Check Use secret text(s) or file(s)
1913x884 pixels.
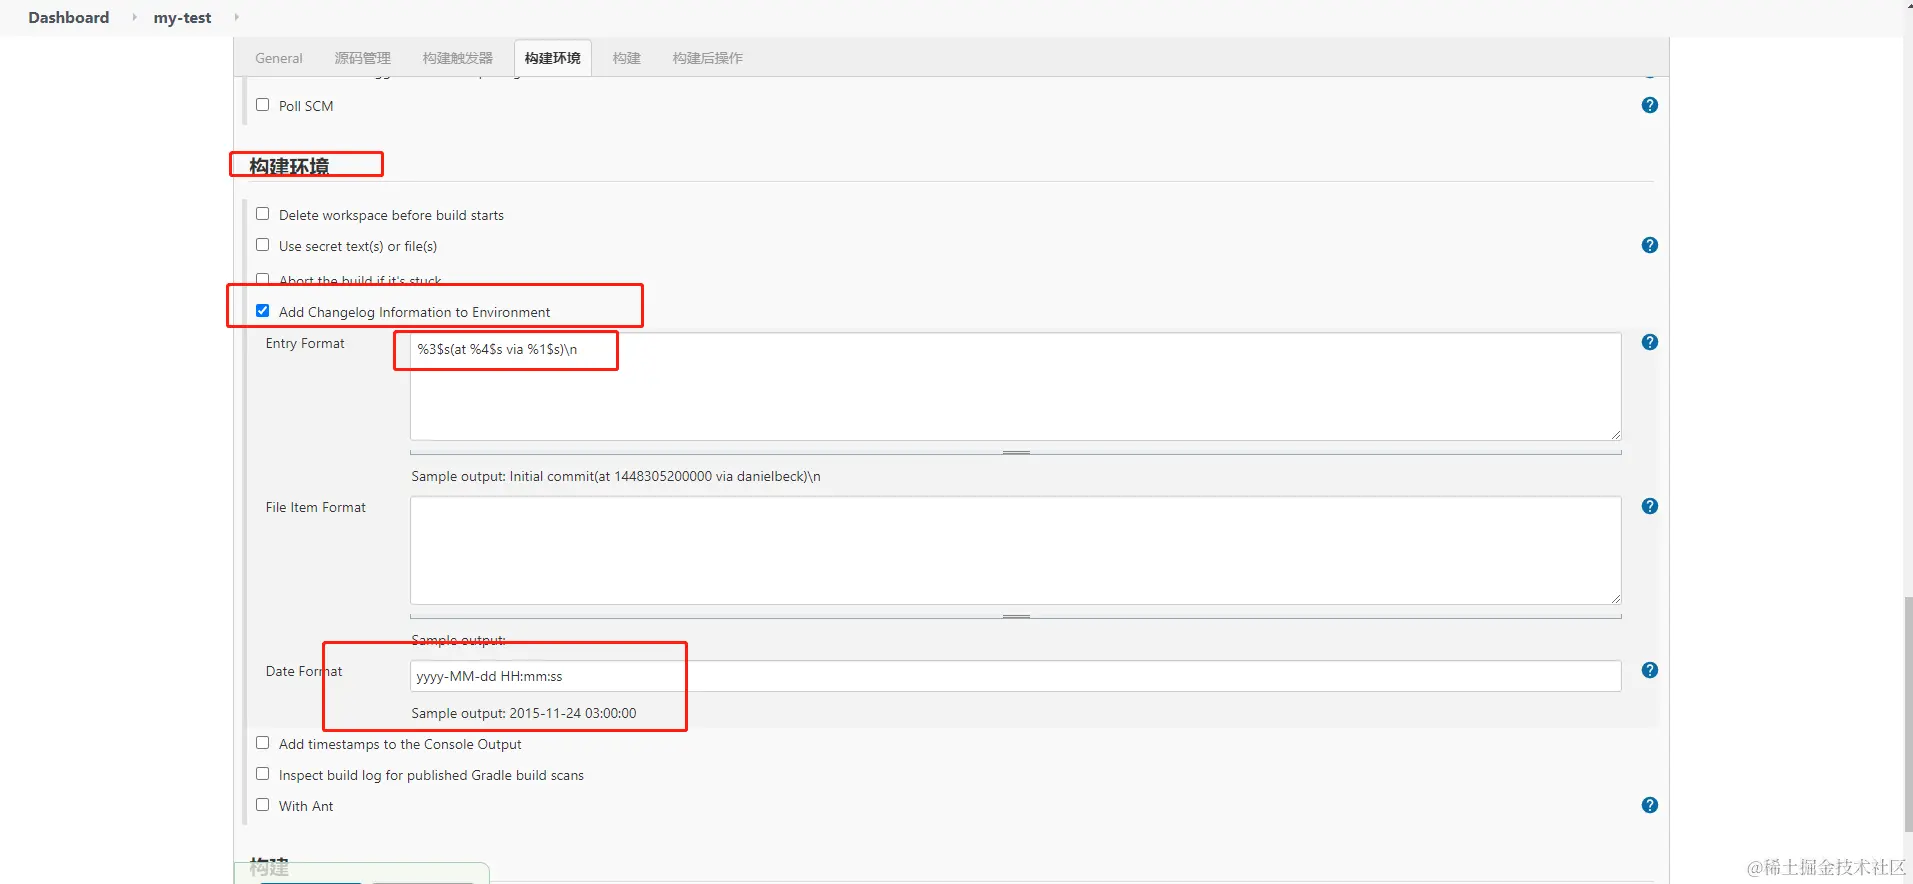[x=262, y=244]
